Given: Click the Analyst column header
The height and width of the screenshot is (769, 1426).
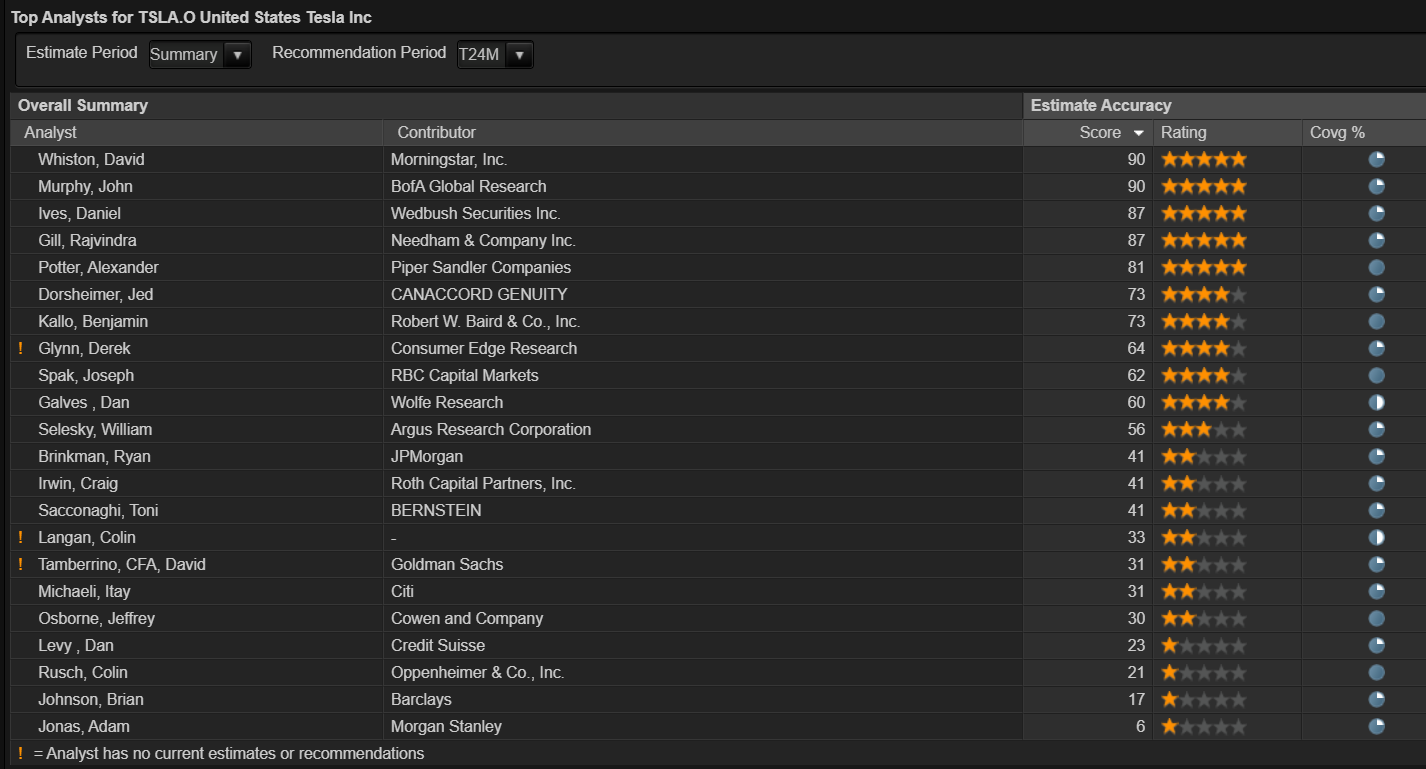Looking at the screenshot, I should coord(50,132).
